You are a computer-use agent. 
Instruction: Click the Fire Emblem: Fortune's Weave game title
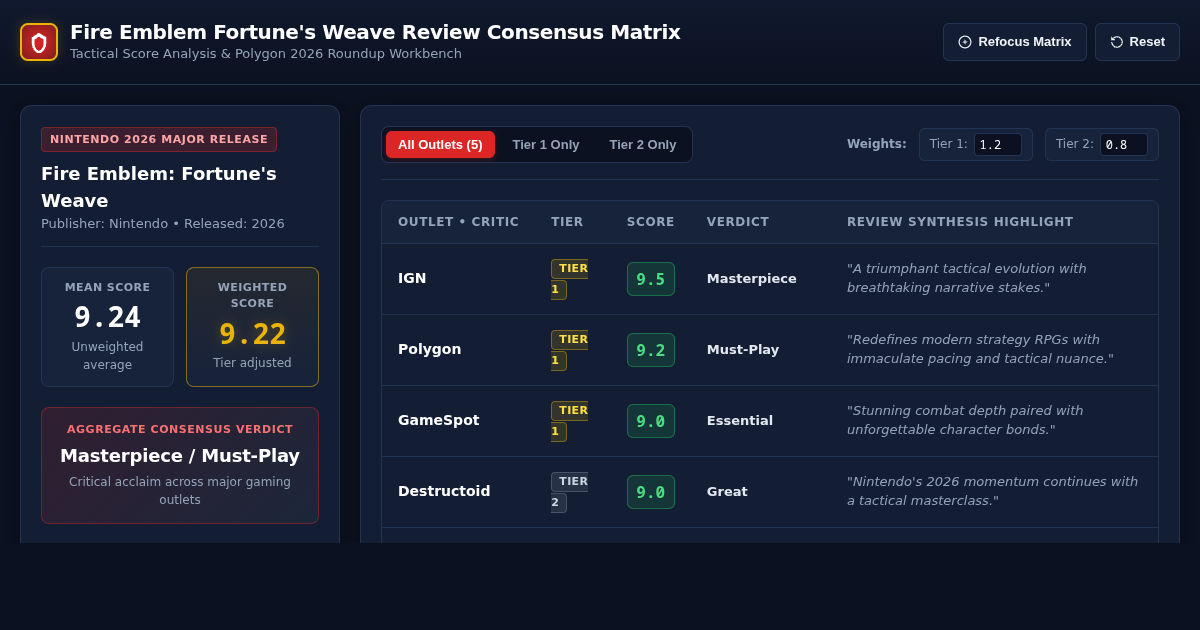[159, 187]
